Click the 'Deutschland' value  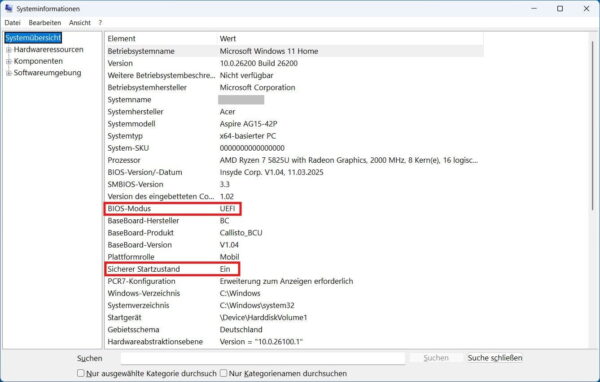241,330
